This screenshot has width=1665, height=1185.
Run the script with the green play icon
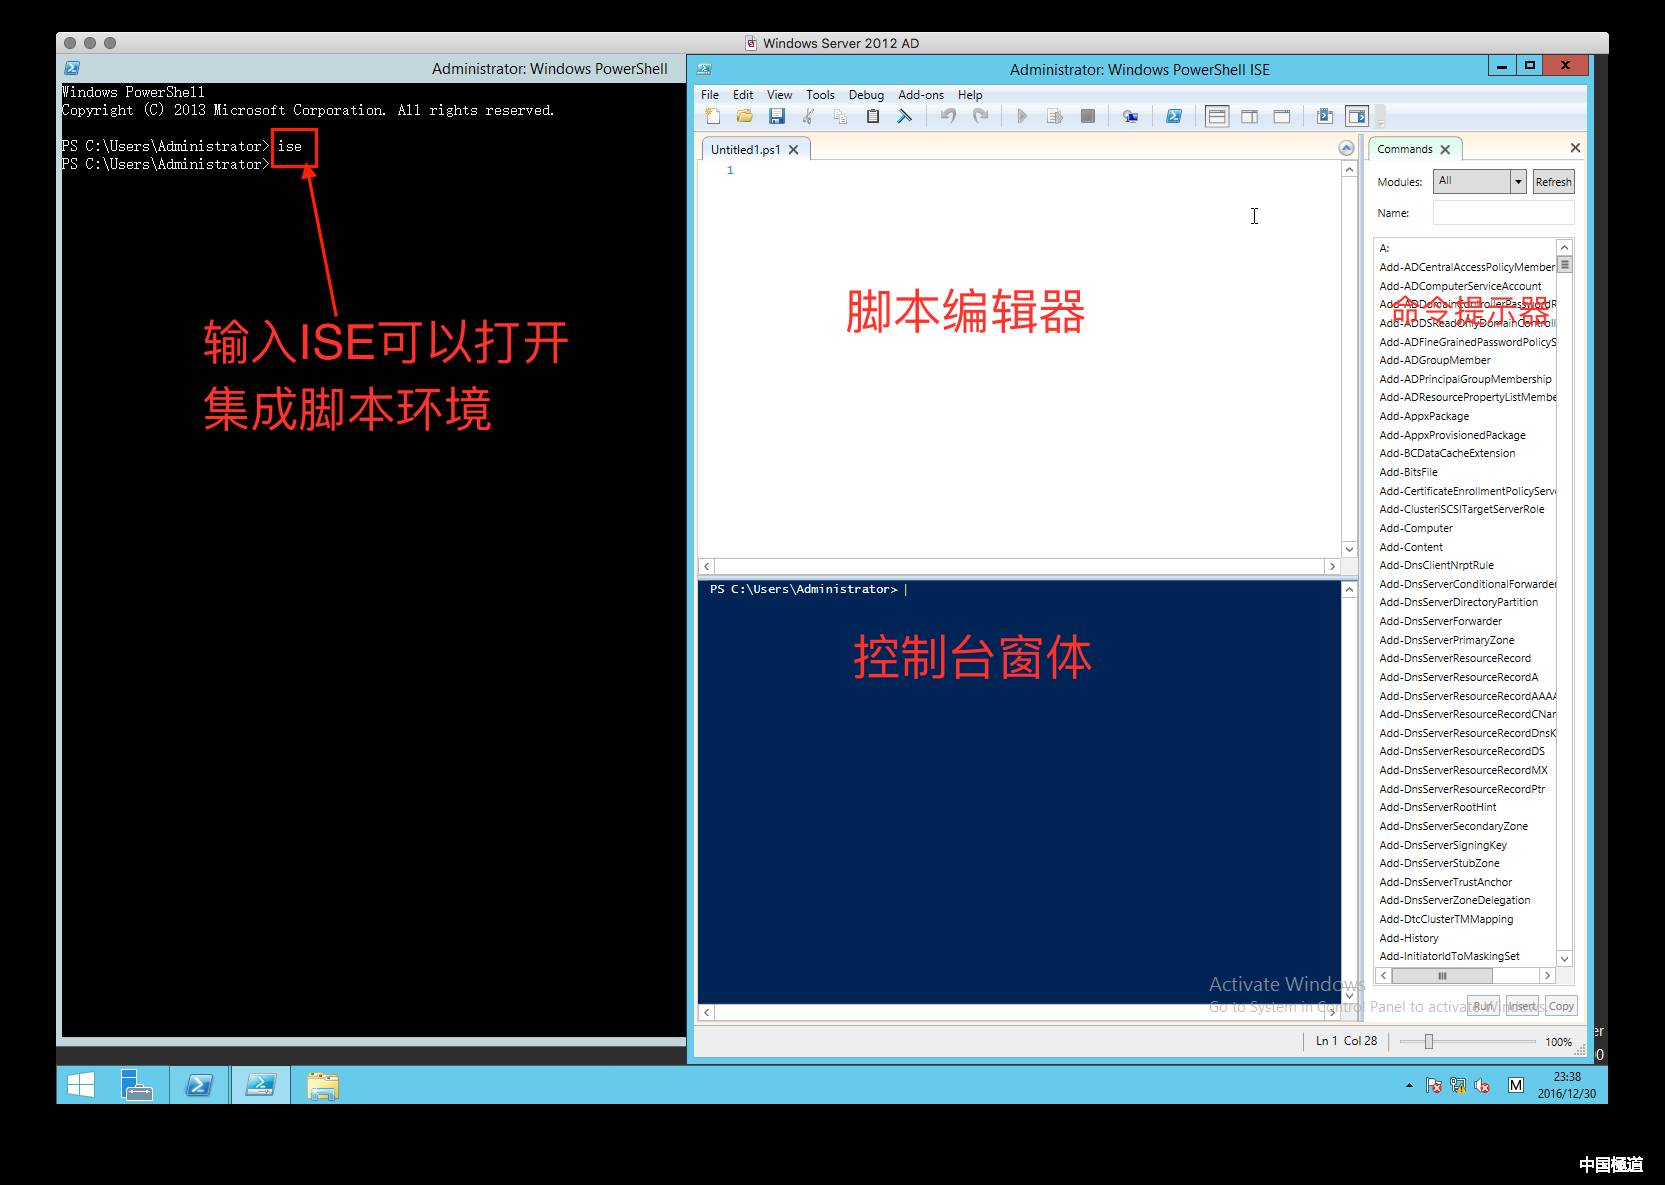click(x=1022, y=116)
